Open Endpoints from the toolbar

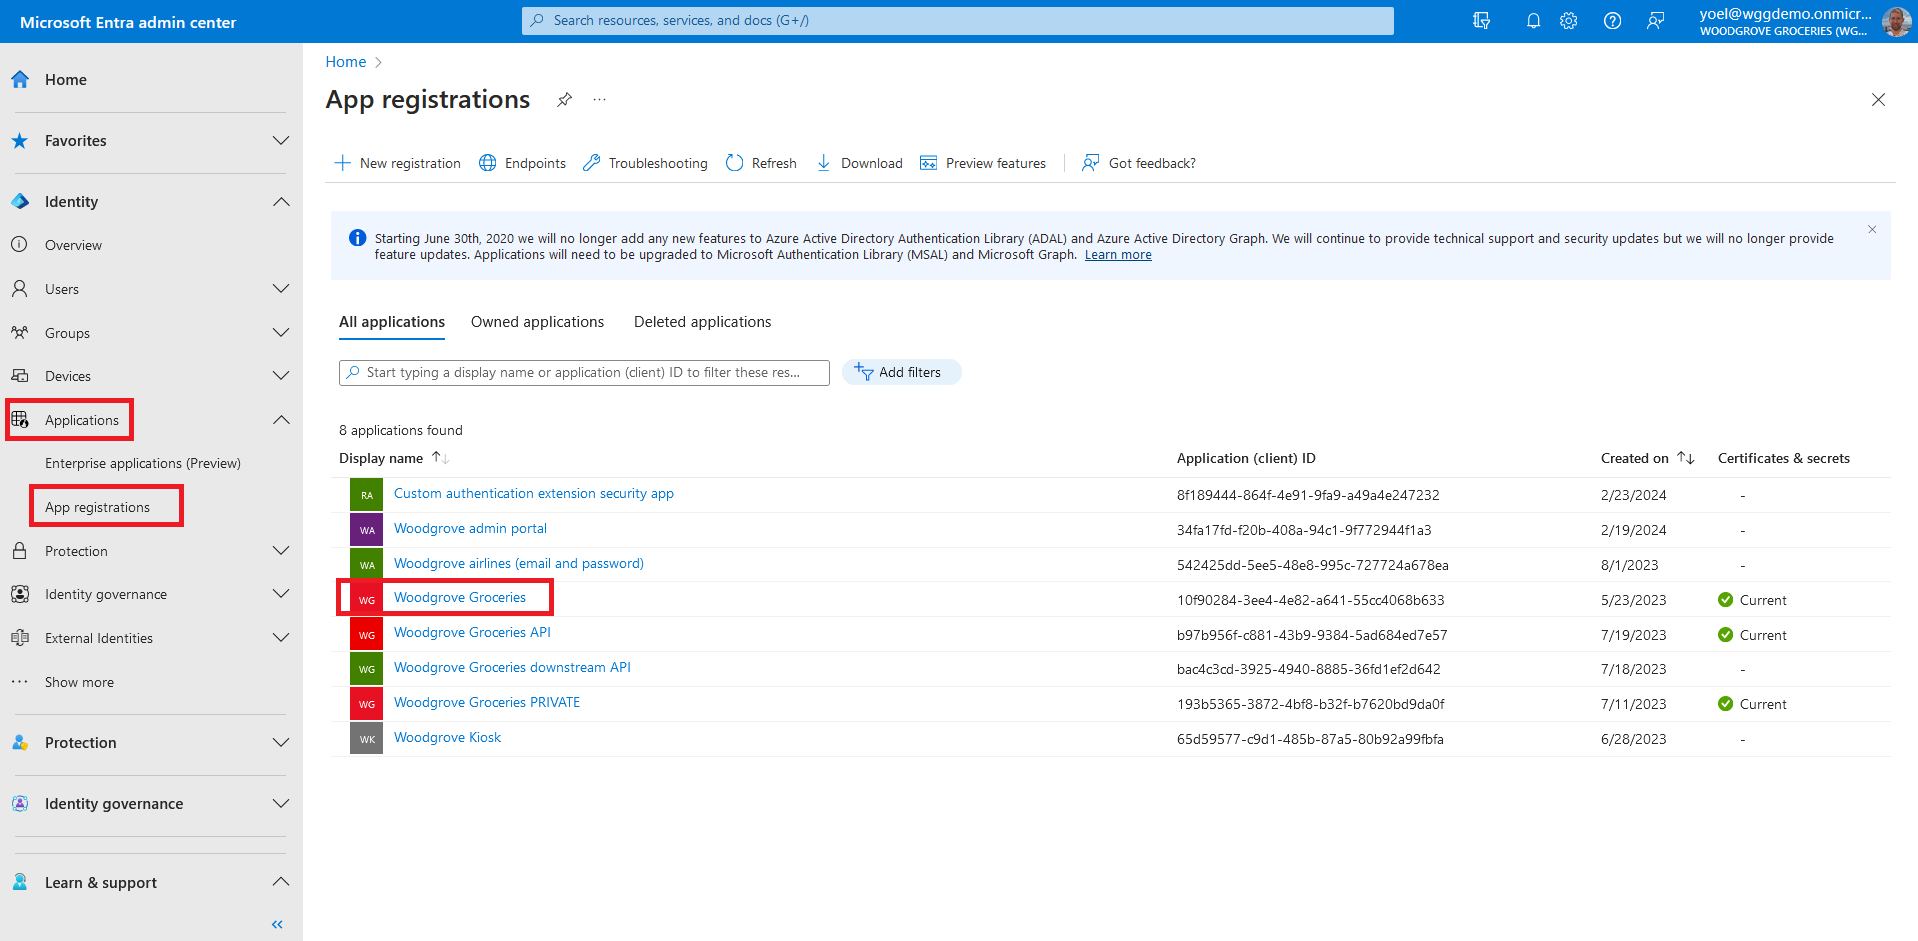522,163
